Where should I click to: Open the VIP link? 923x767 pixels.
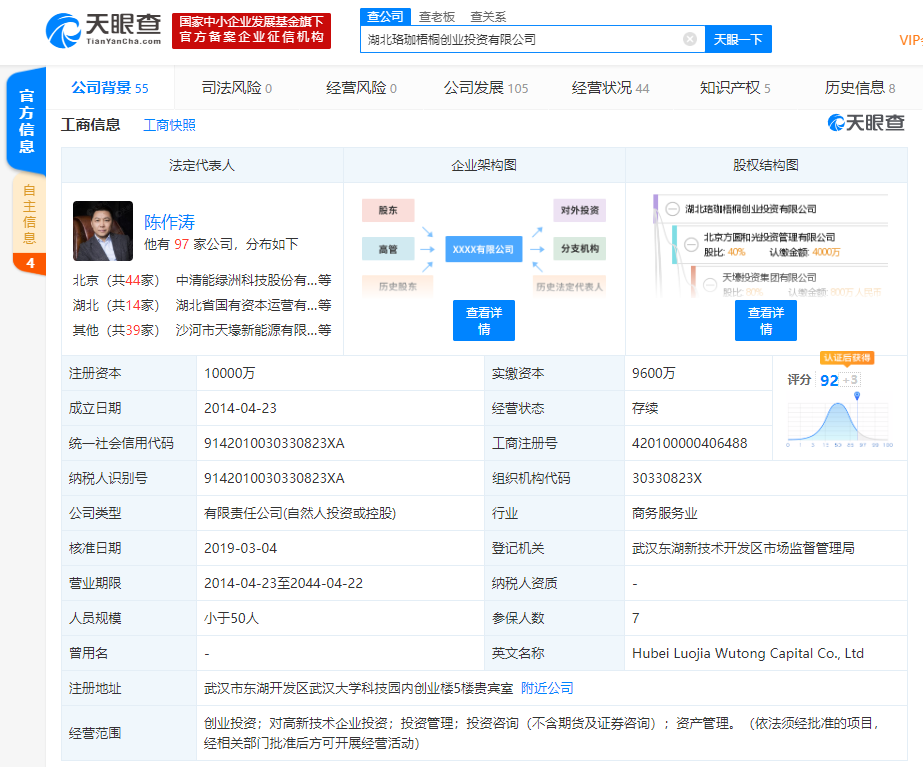911,40
